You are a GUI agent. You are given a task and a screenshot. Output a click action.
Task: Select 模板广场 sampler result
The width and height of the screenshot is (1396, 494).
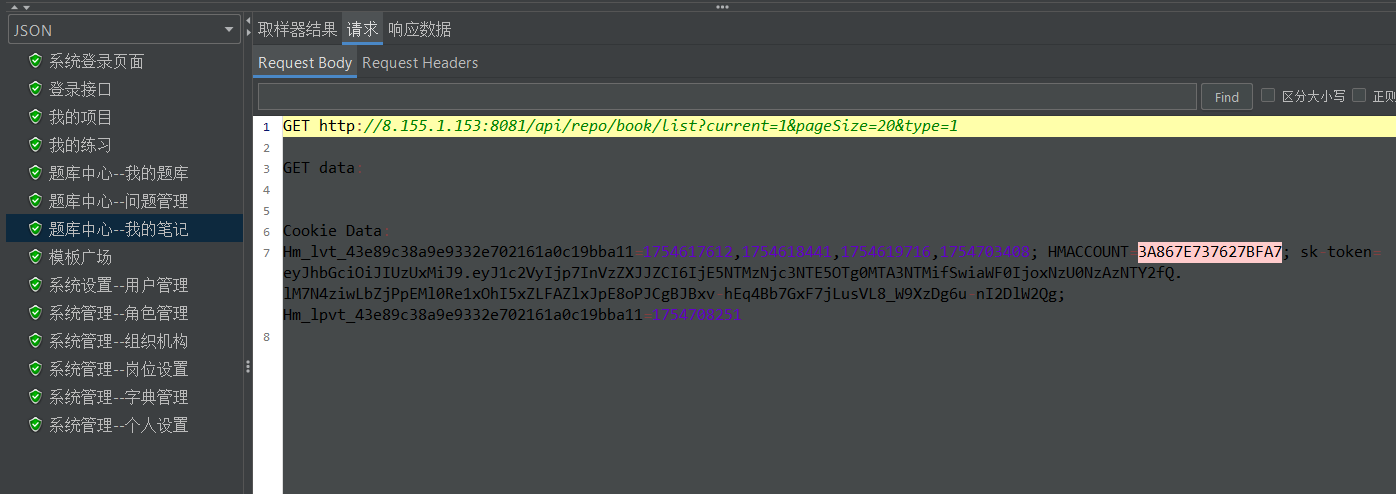click(80, 257)
